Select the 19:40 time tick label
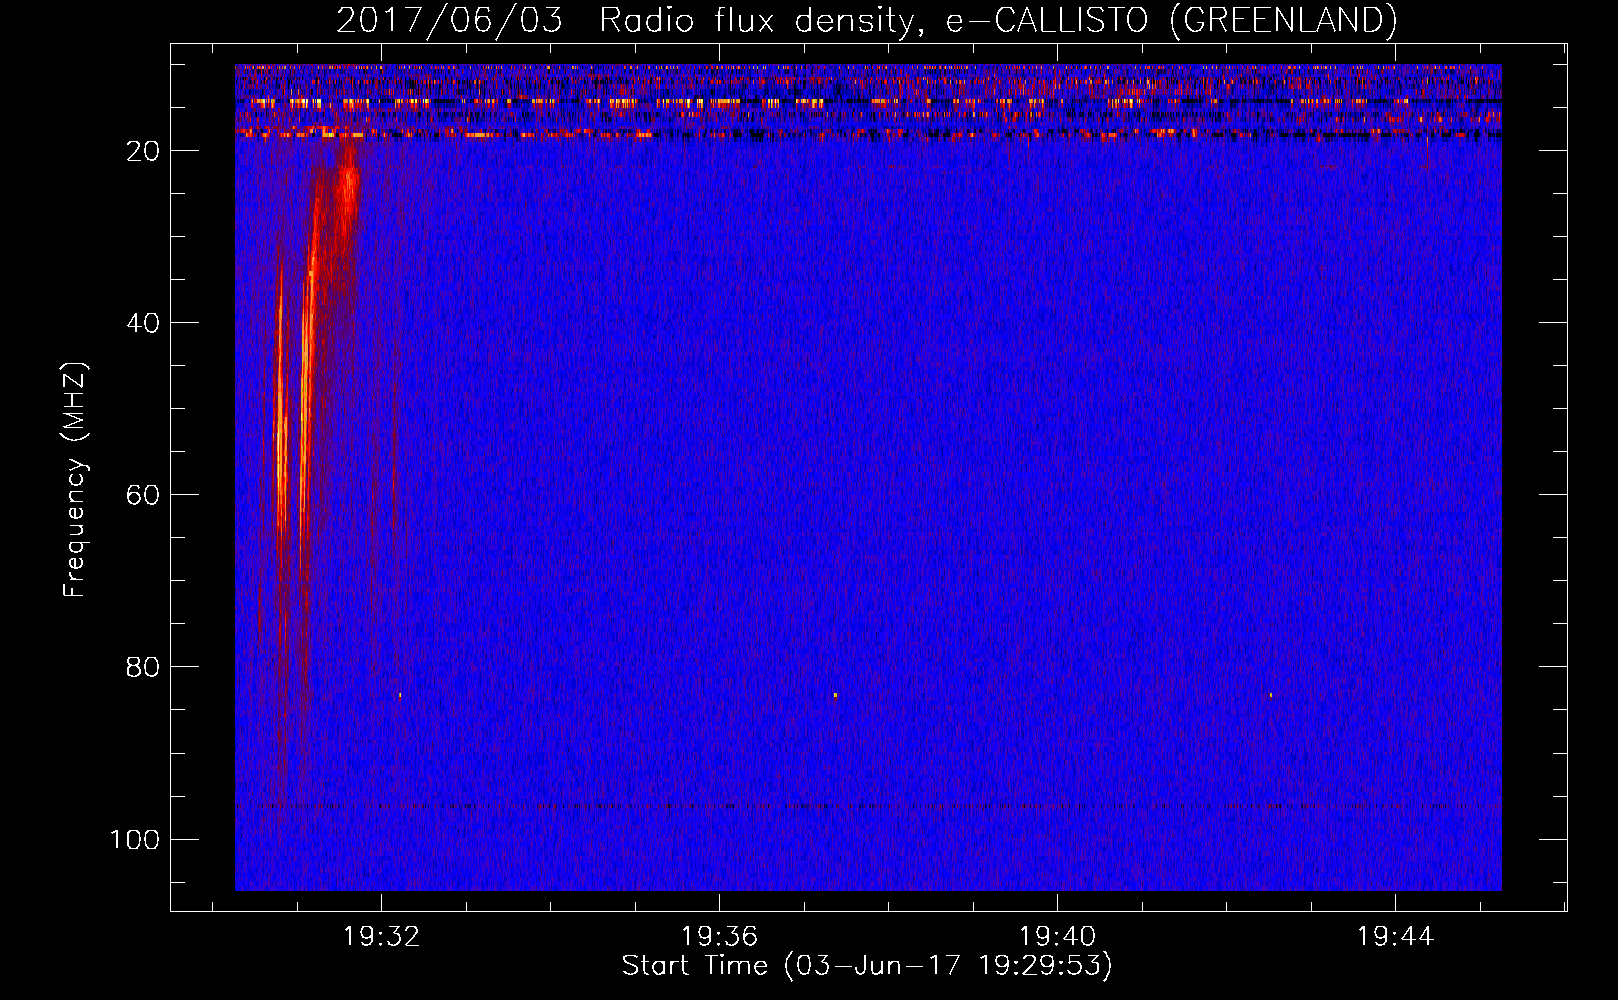 (1057, 937)
